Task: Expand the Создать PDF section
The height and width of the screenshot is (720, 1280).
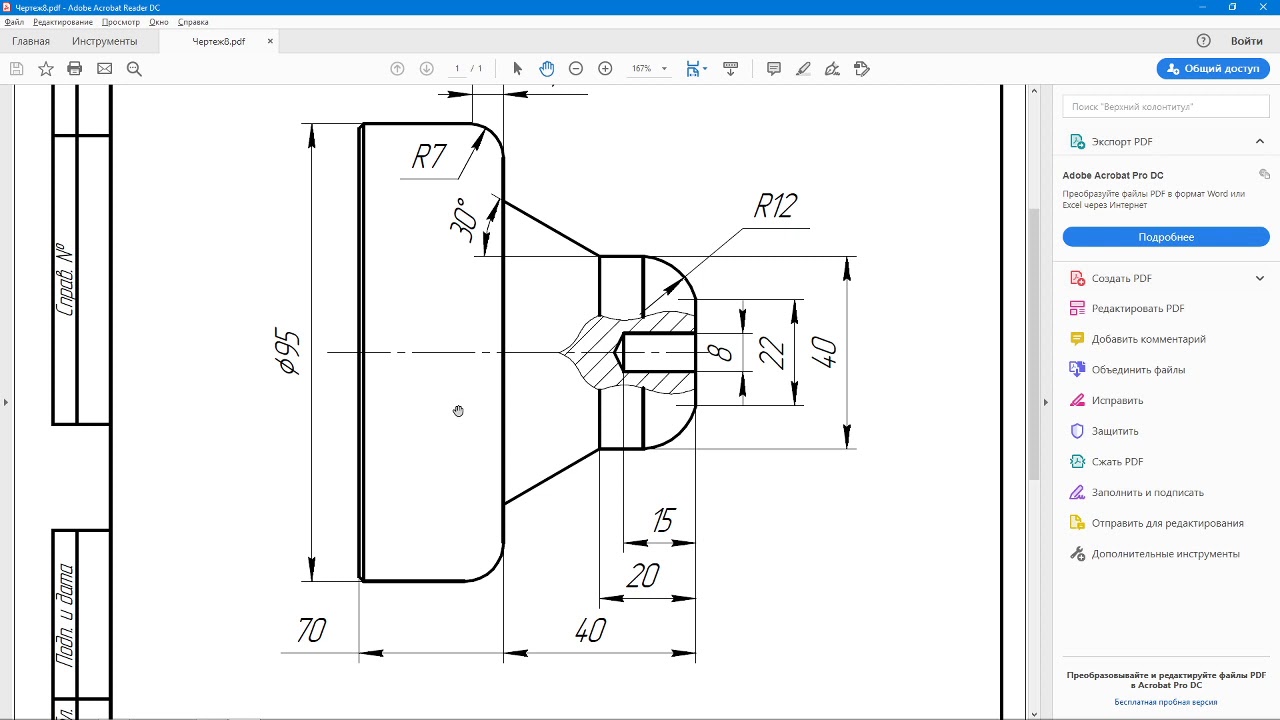Action: pyautogui.click(x=1260, y=278)
